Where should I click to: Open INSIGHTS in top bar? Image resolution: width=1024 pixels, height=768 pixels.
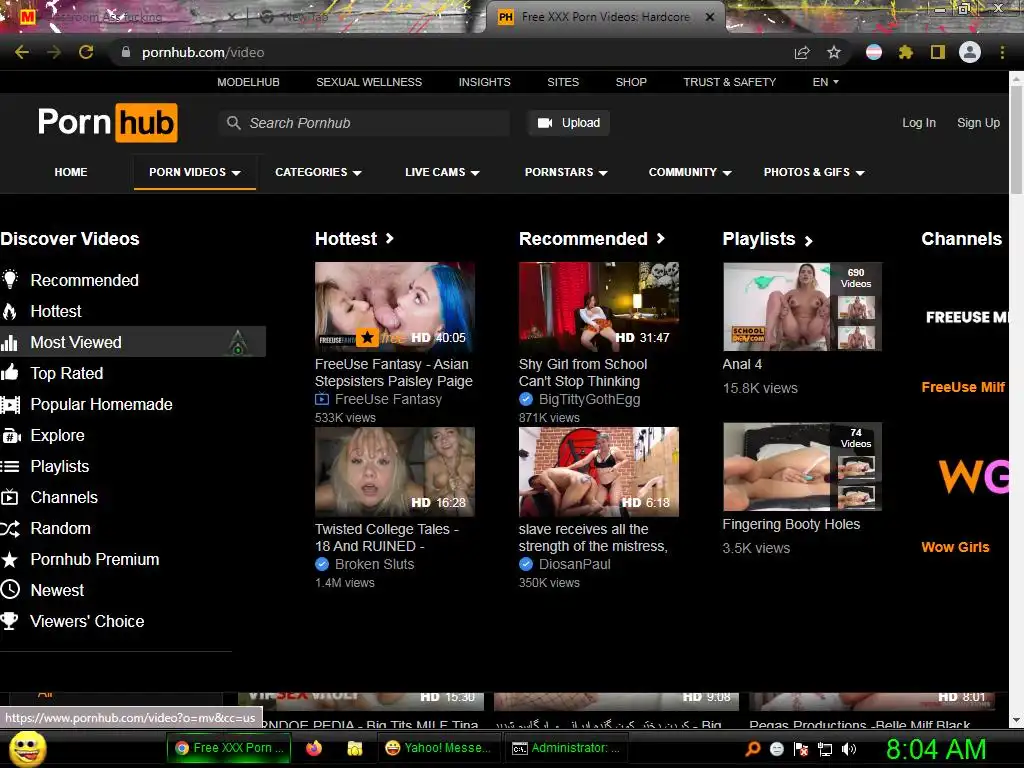click(x=485, y=82)
